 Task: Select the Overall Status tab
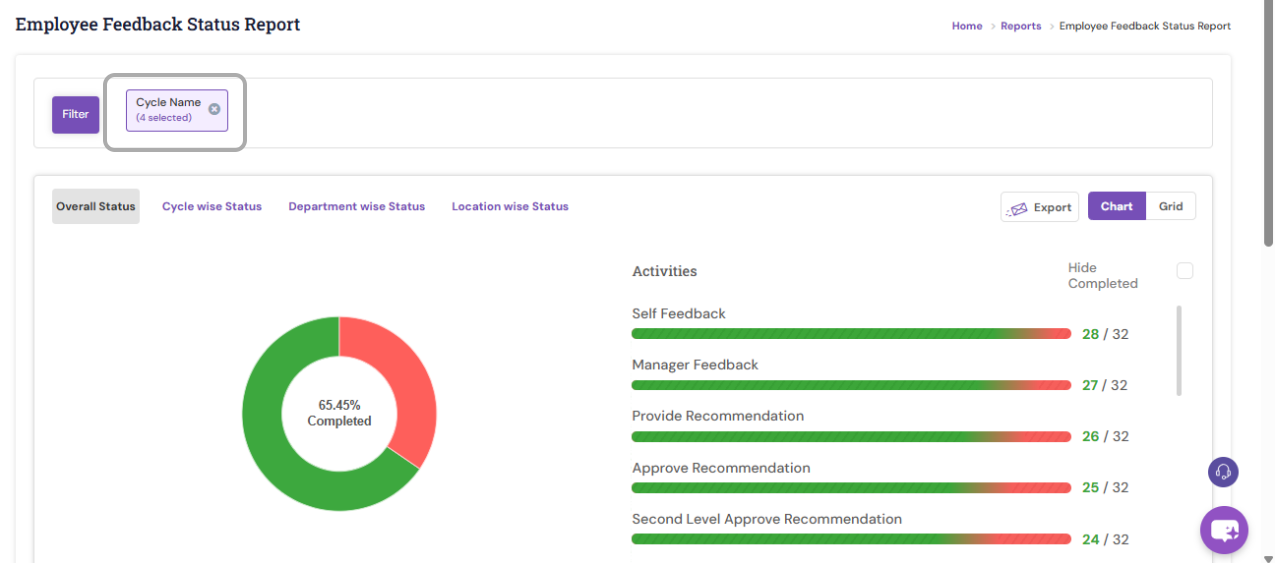pyautogui.click(x=96, y=206)
